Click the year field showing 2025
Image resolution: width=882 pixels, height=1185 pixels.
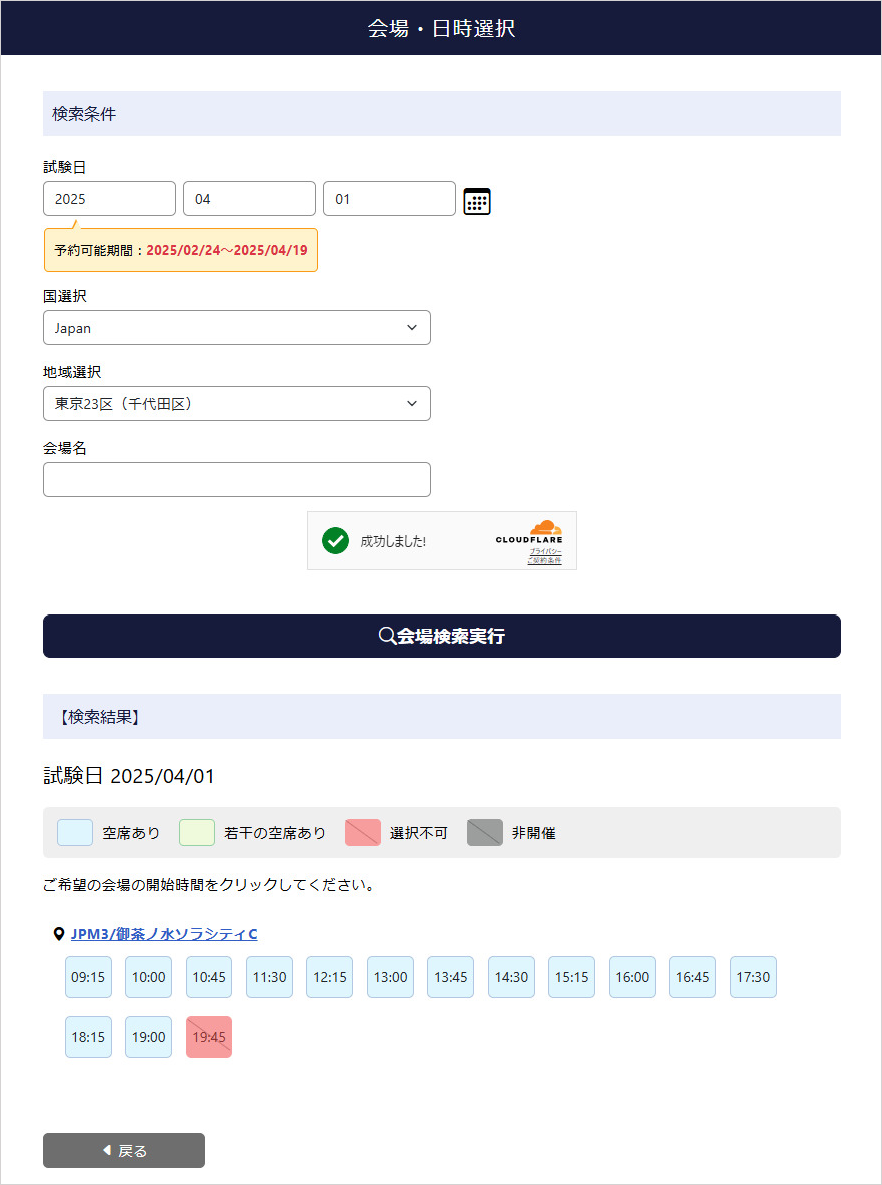[109, 199]
